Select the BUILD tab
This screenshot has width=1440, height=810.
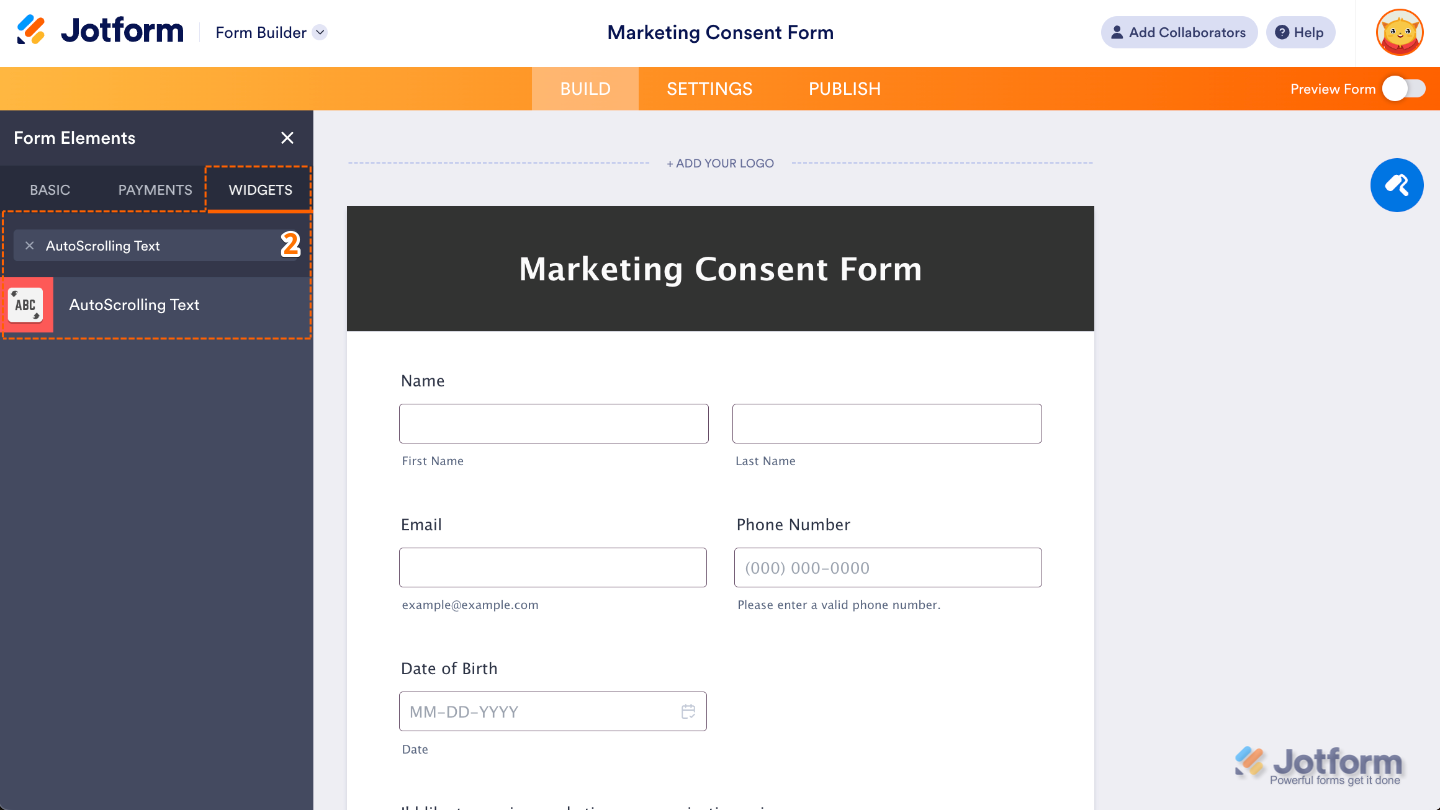coord(584,88)
